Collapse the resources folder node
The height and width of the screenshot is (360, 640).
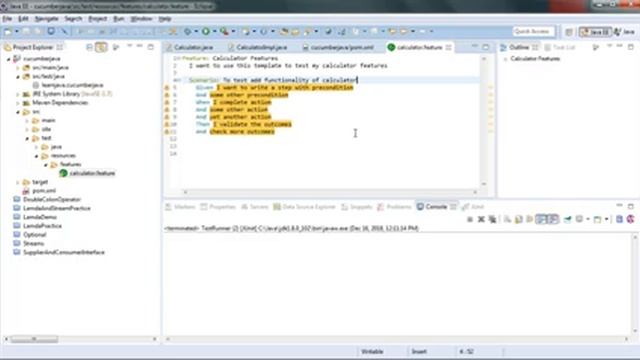pyautogui.click(x=37, y=156)
